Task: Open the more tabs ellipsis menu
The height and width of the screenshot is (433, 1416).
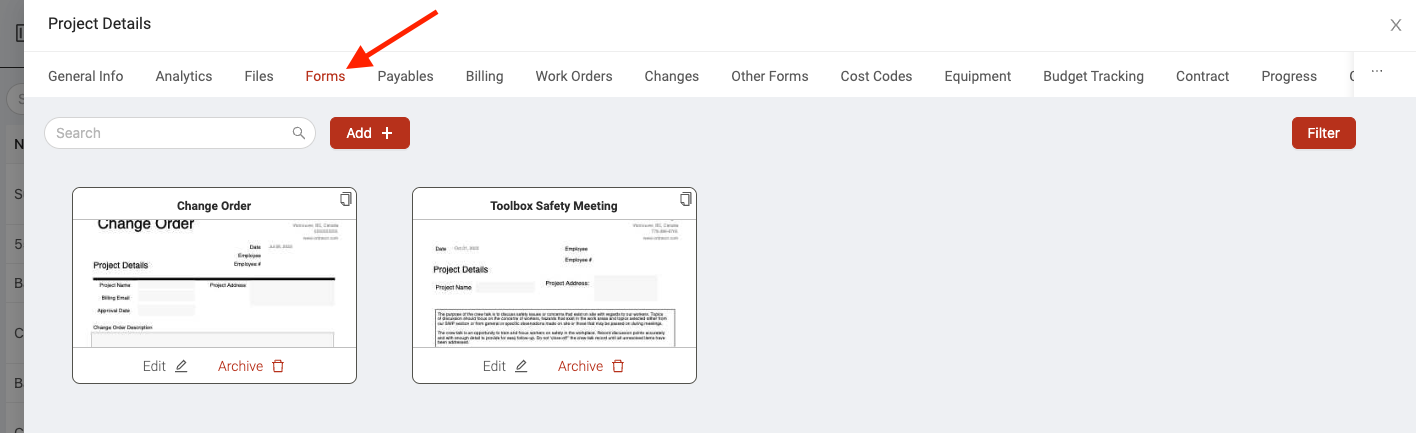Action: (1377, 72)
